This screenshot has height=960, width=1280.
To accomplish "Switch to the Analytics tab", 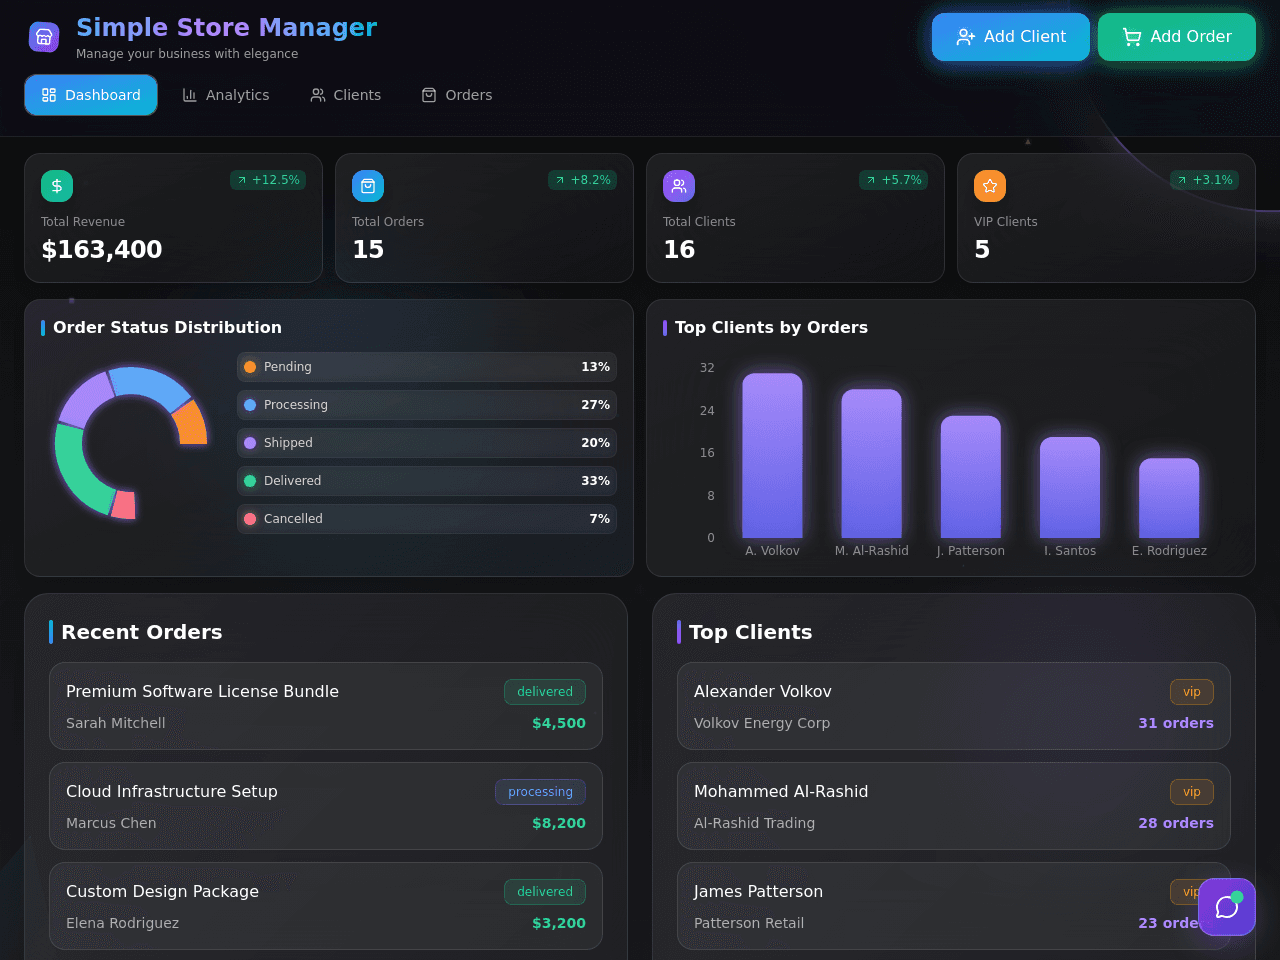I will [x=226, y=95].
